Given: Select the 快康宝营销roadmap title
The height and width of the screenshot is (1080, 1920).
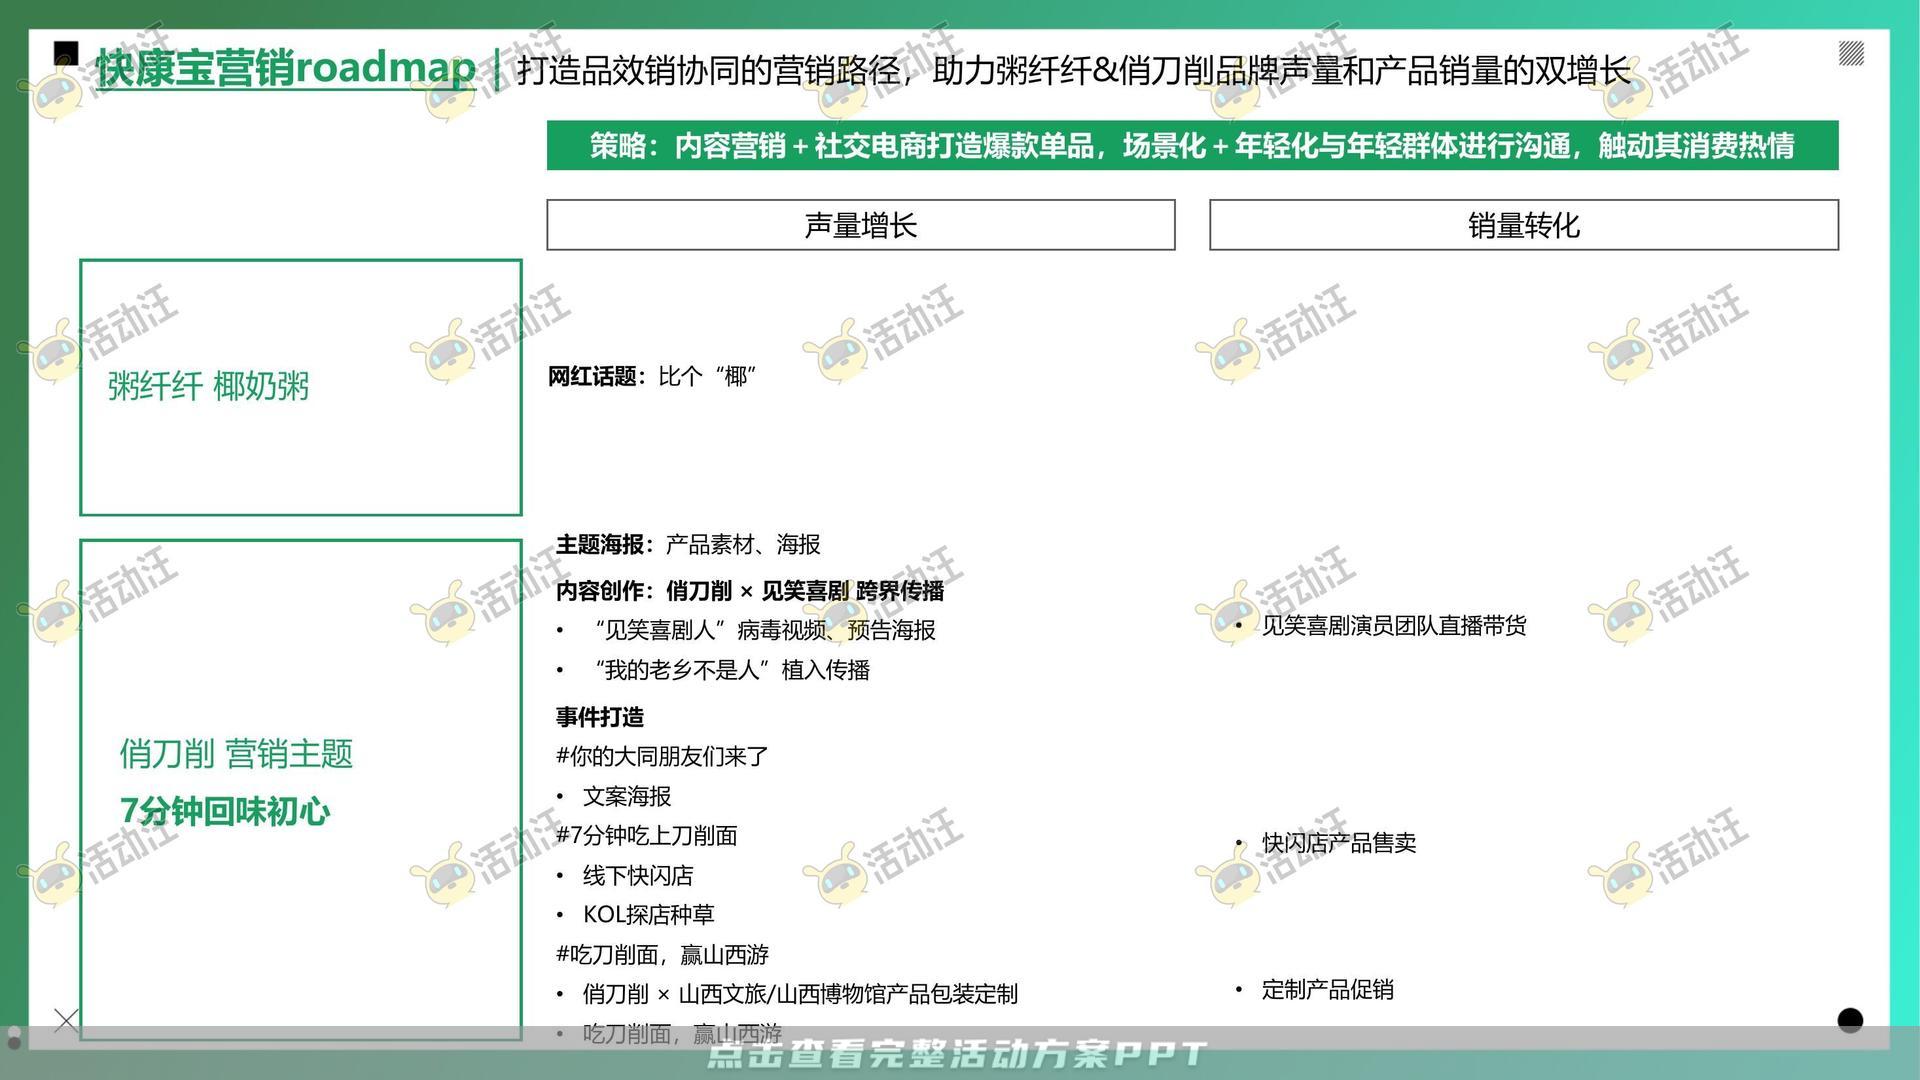Looking at the screenshot, I should 286,68.
